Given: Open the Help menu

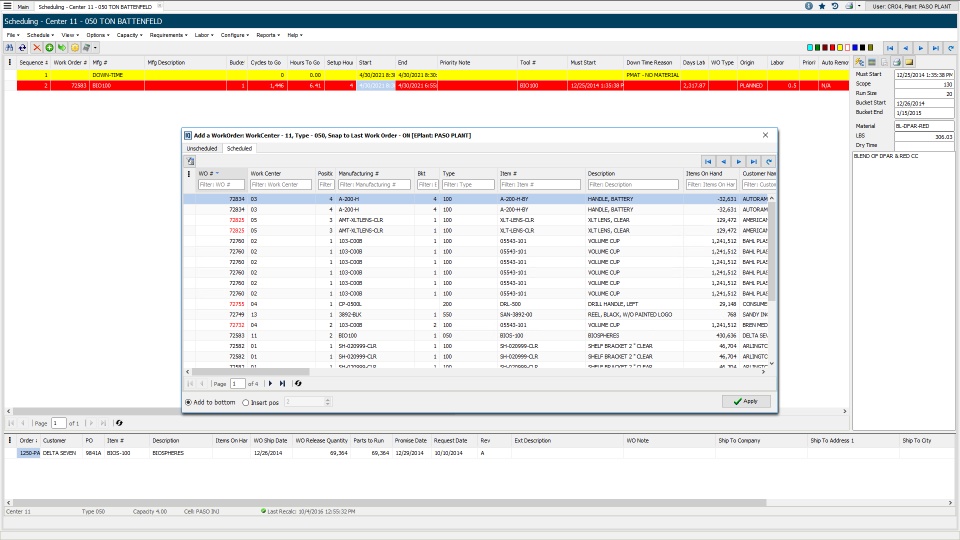Looking at the screenshot, I should pos(295,35).
